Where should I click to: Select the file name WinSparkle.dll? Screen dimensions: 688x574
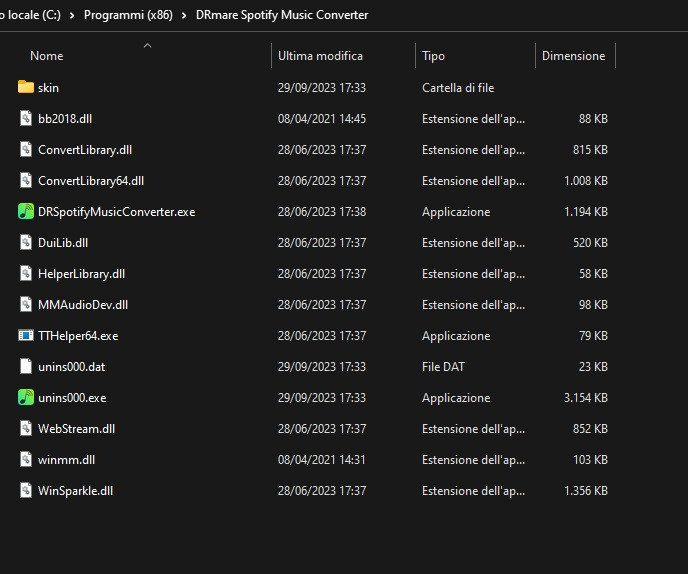pyautogui.click(x=75, y=491)
